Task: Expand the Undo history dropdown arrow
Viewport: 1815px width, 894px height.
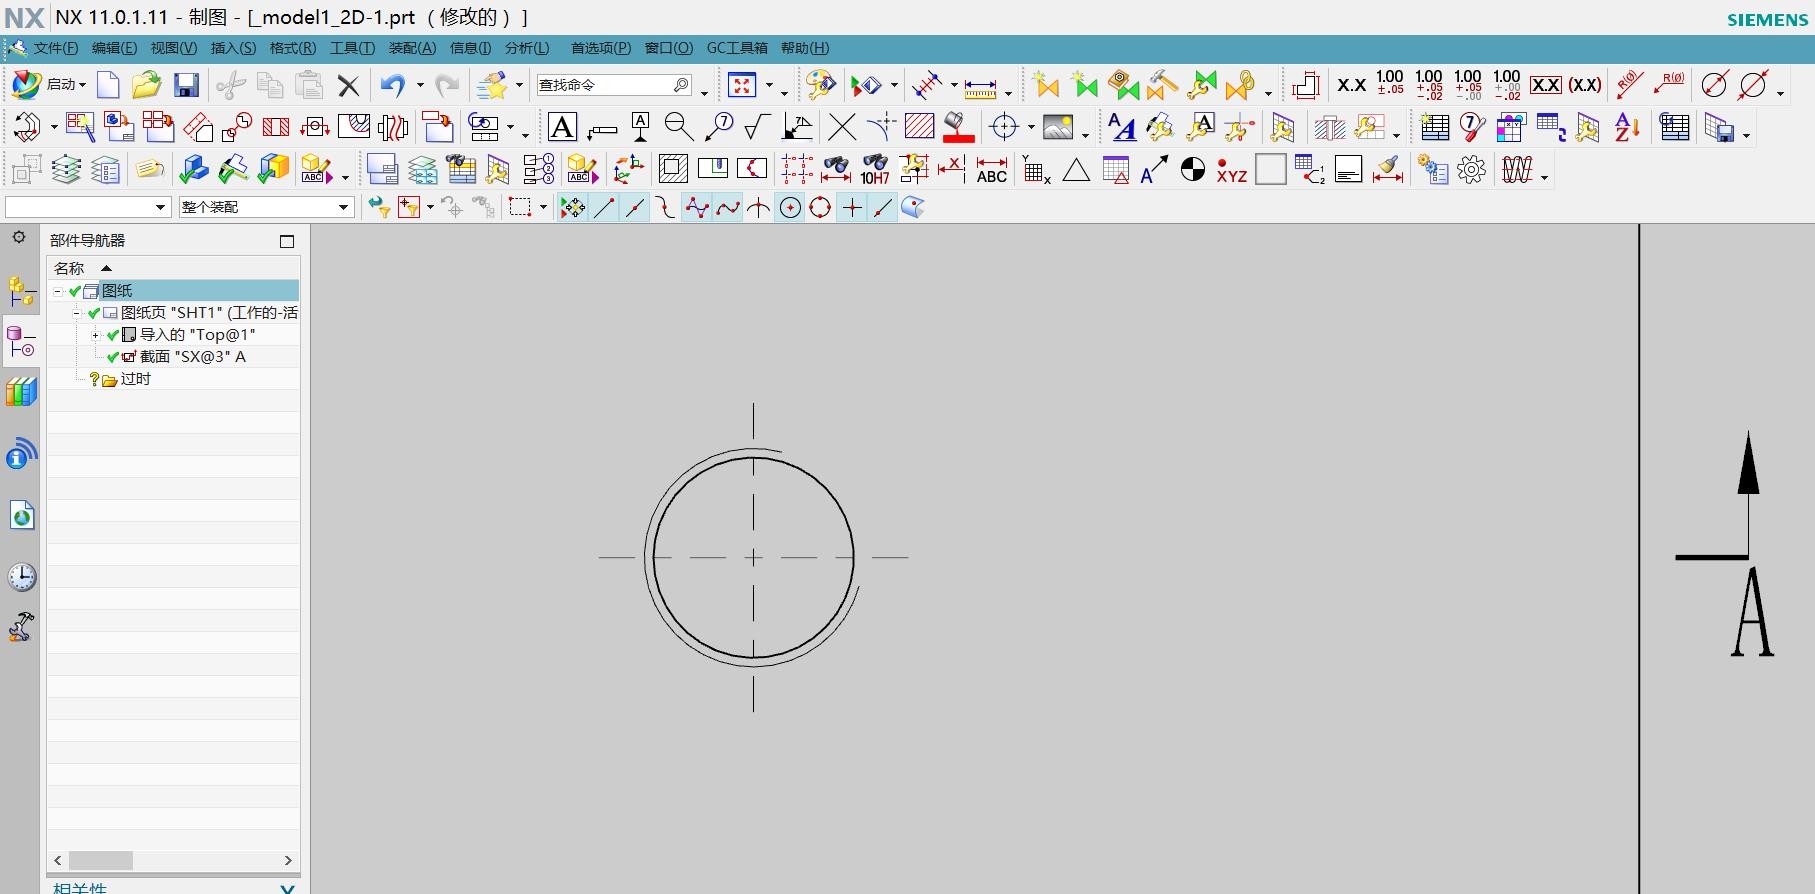Action: point(420,86)
